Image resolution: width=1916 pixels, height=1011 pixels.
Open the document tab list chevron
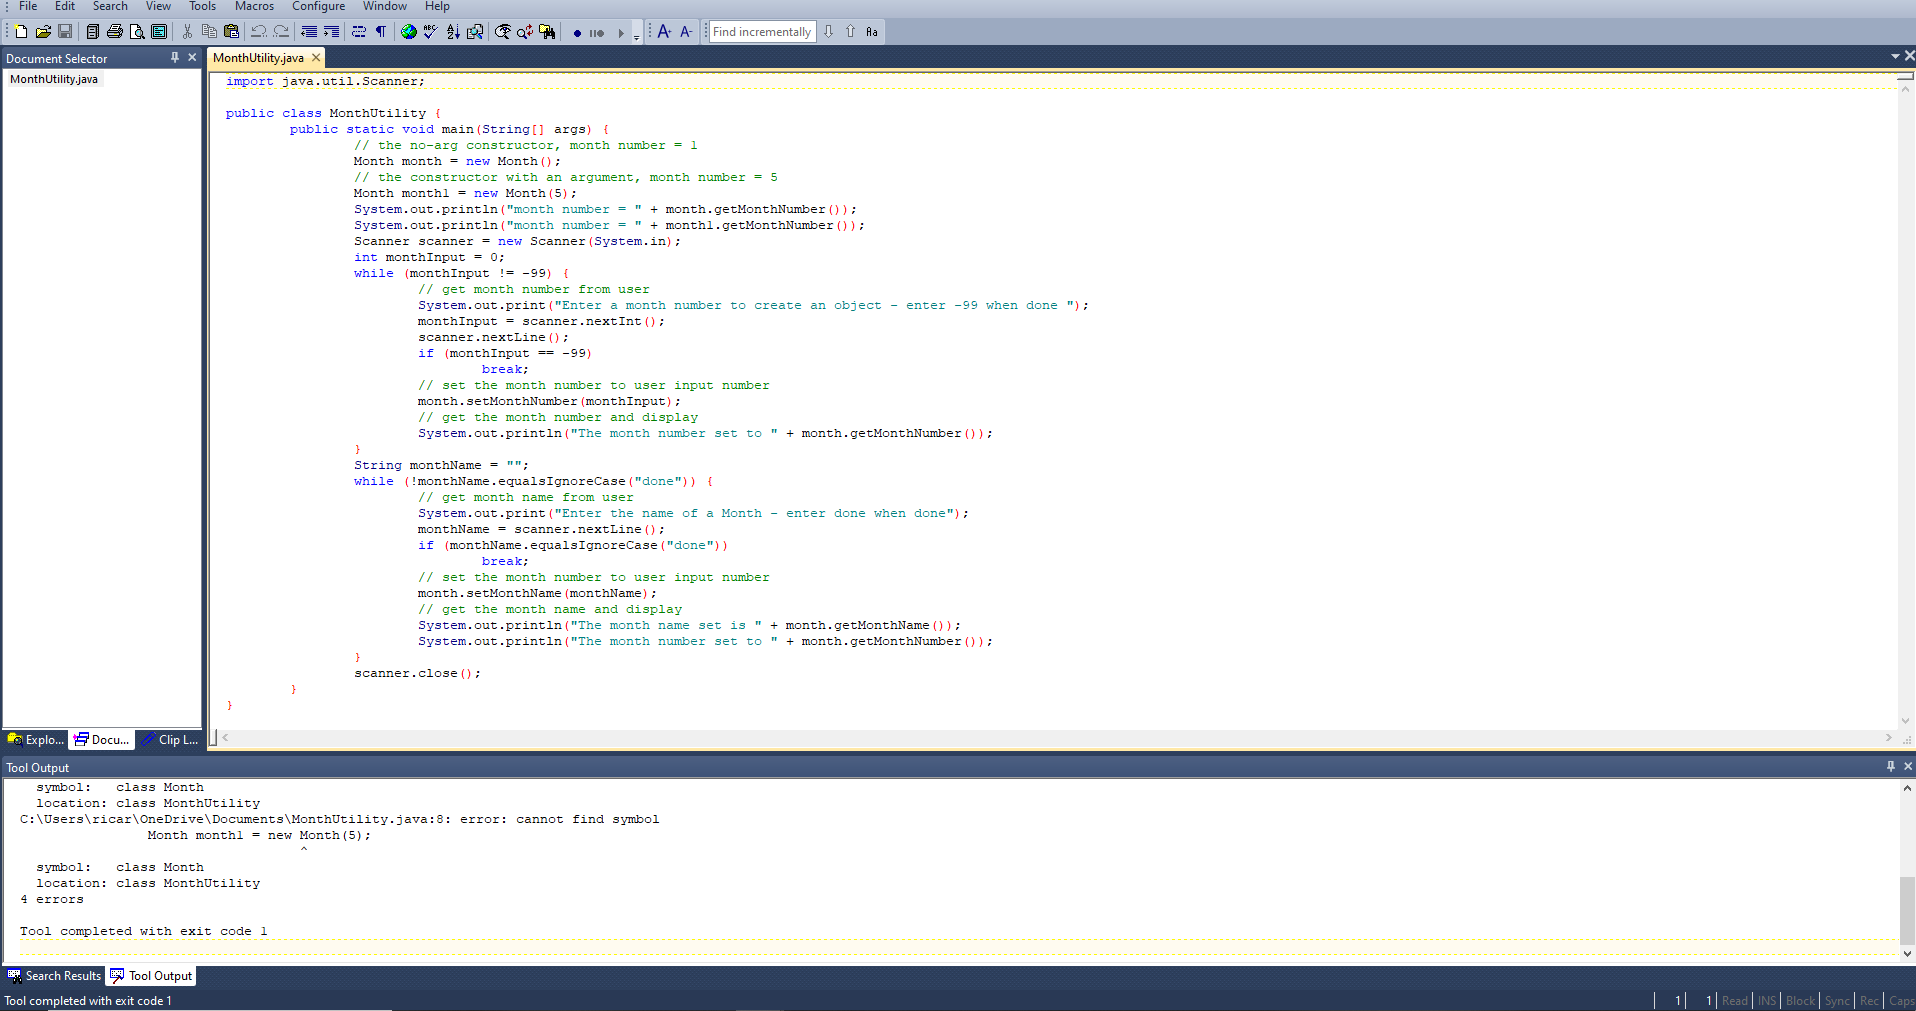[x=1897, y=57]
